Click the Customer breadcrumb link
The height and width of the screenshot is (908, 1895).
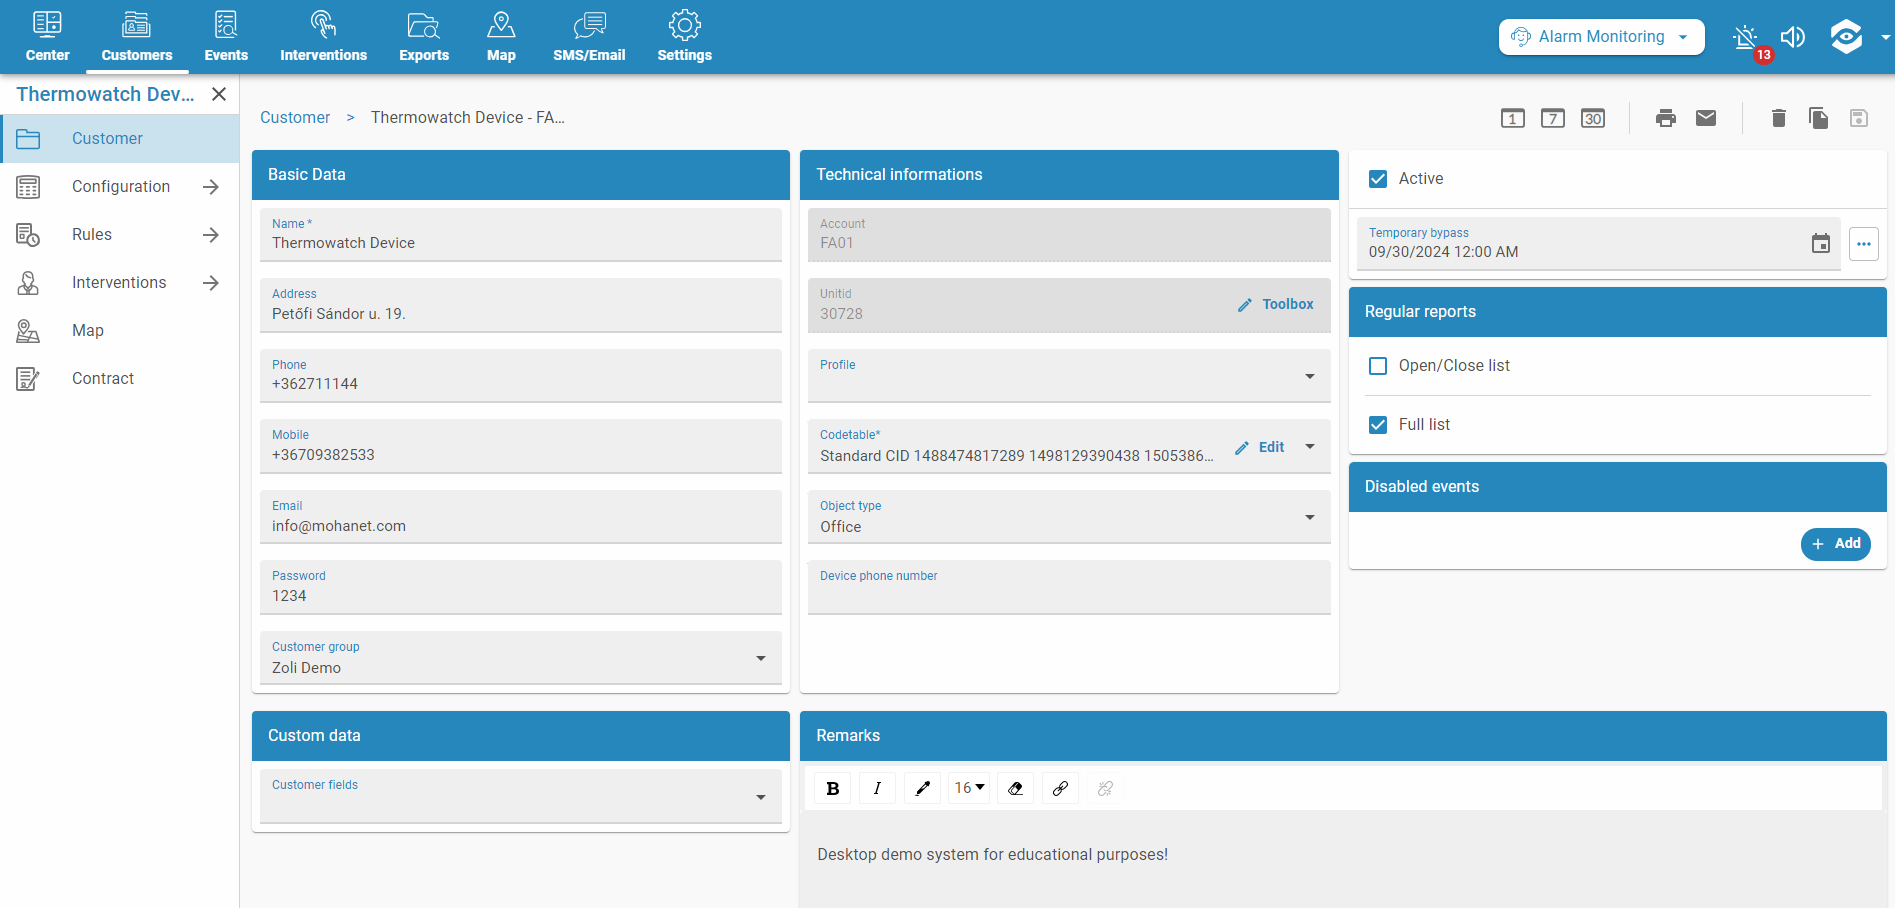point(295,118)
